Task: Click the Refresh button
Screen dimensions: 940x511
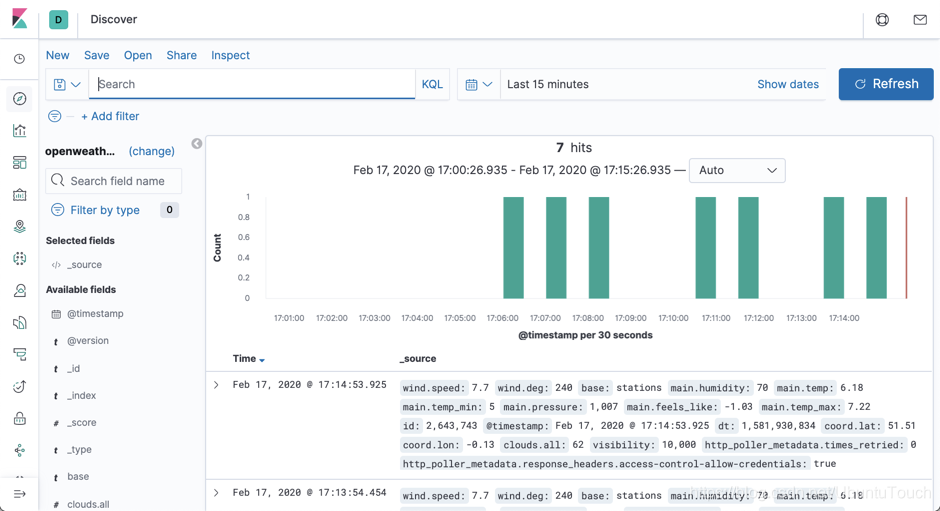Action: point(886,84)
